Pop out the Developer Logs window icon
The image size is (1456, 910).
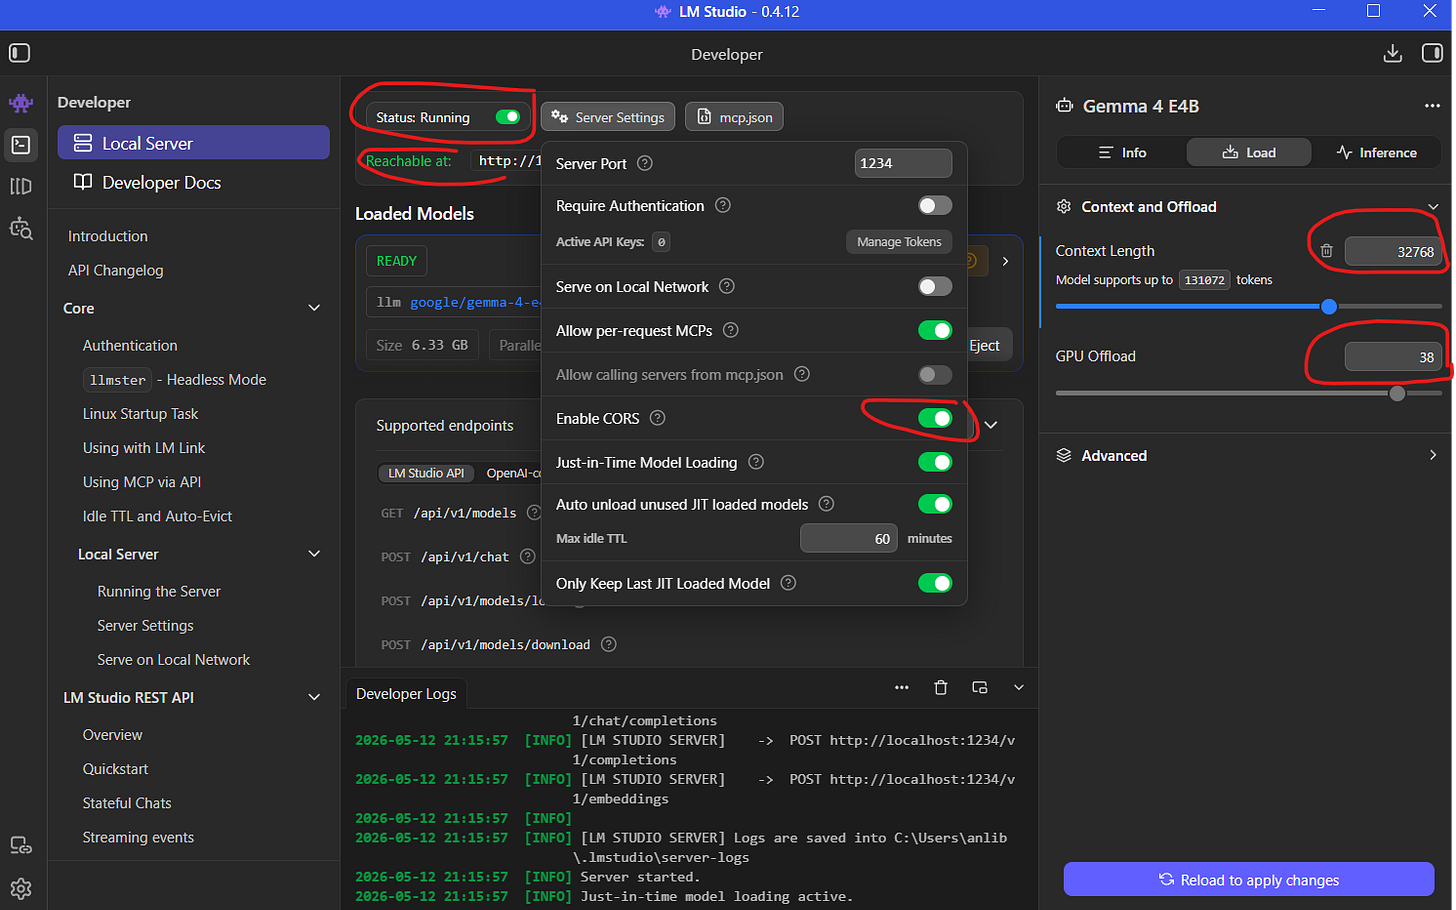[x=980, y=687]
